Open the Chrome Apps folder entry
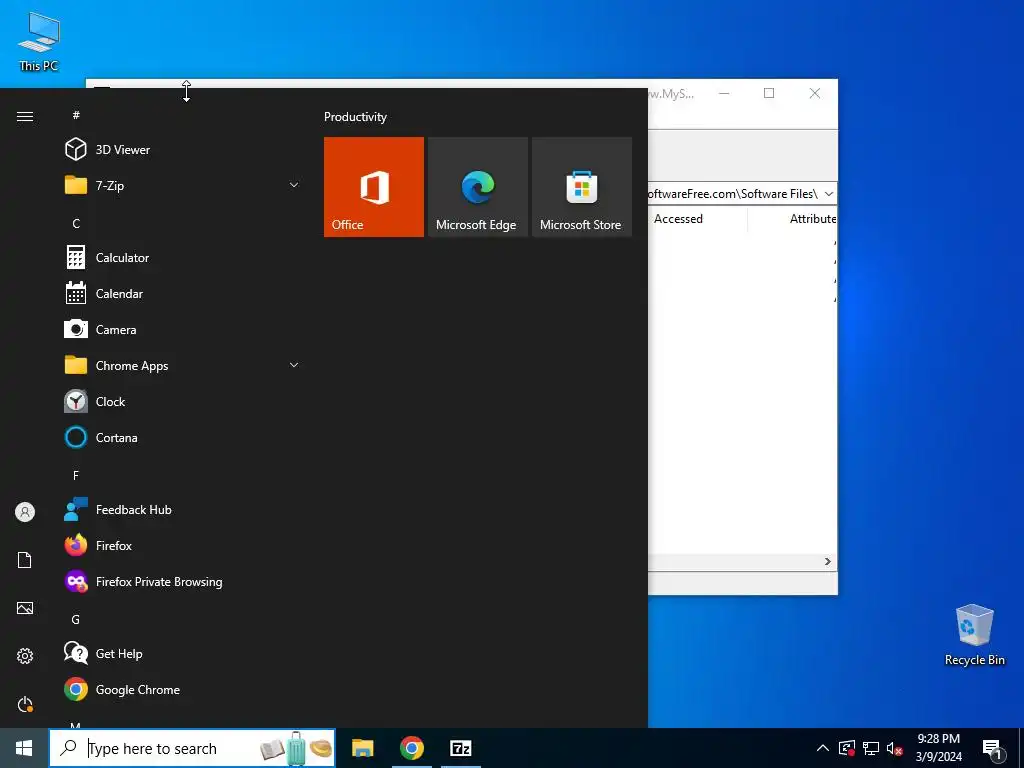The image size is (1024, 768). 183,366
